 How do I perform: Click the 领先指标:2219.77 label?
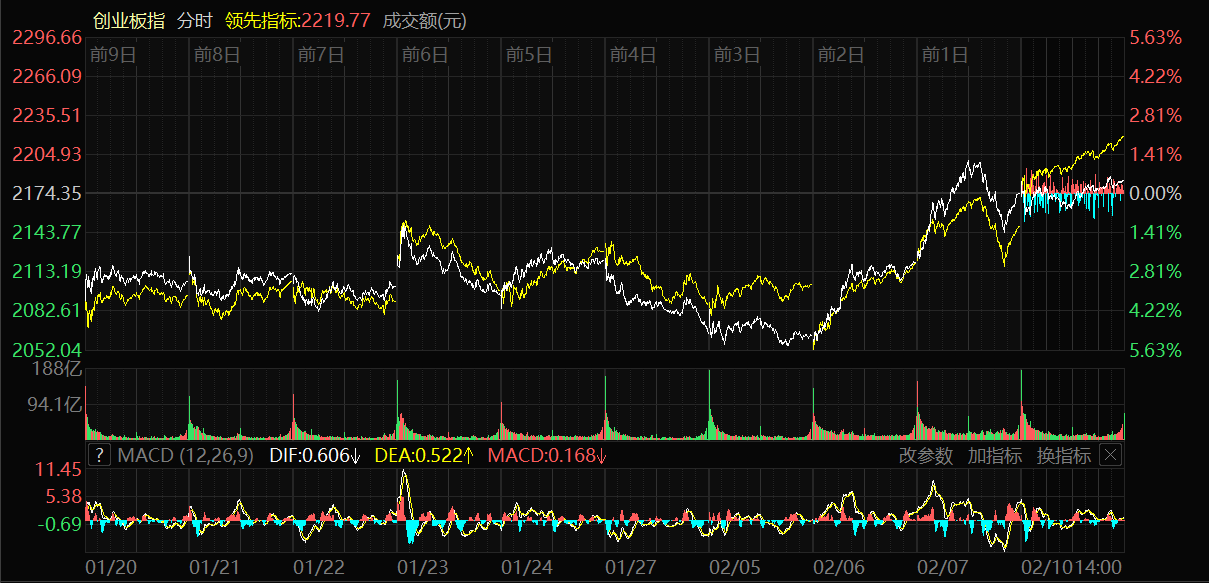tap(298, 20)
